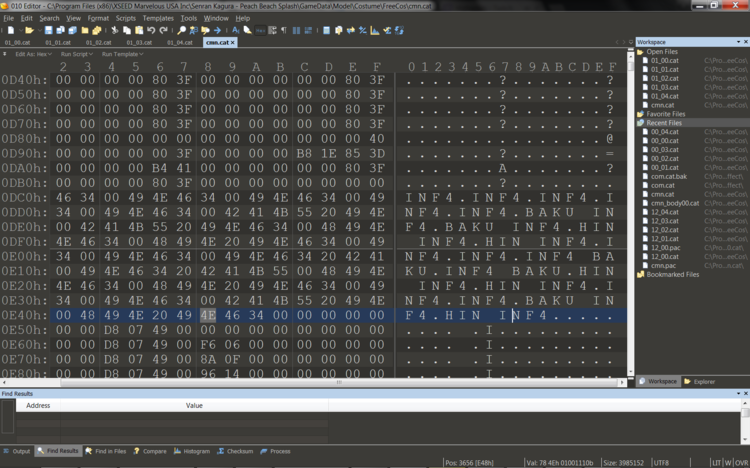Viewport: 750px width, 468px height.
Task: Select com.cat.bak in Recent Files
Action: (x=669, y=177)
